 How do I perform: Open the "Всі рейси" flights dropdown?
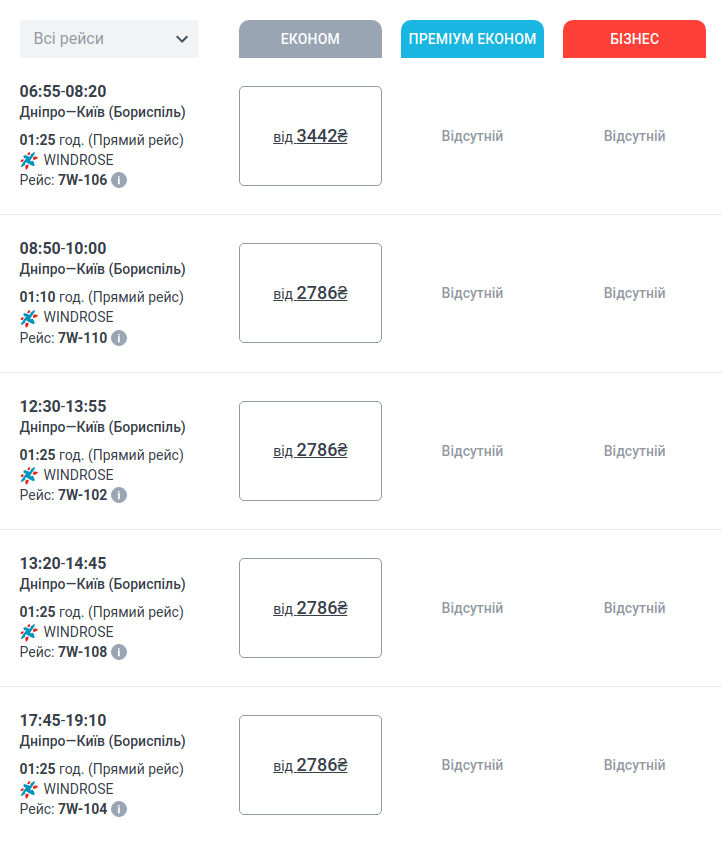click(x=109, y=39)
